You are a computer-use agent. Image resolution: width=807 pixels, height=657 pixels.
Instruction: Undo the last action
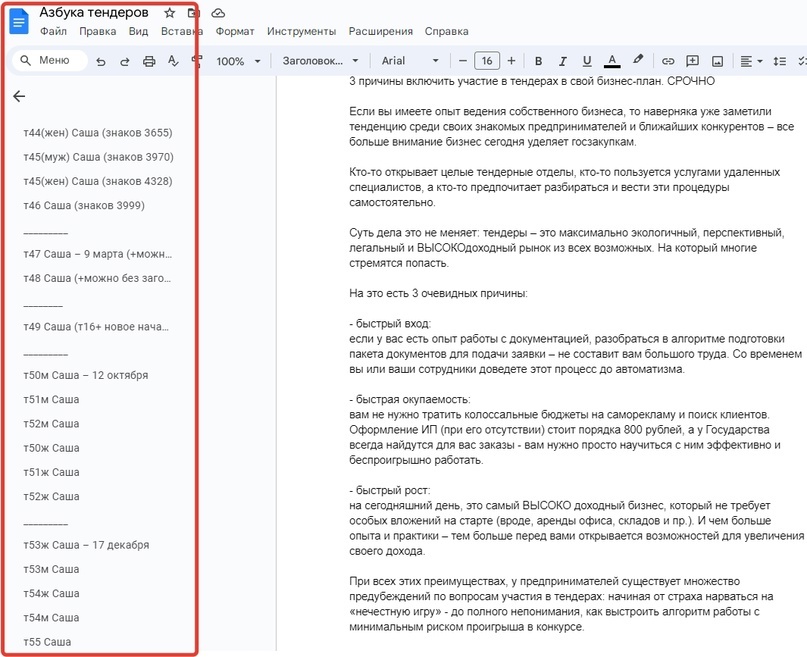101,61
